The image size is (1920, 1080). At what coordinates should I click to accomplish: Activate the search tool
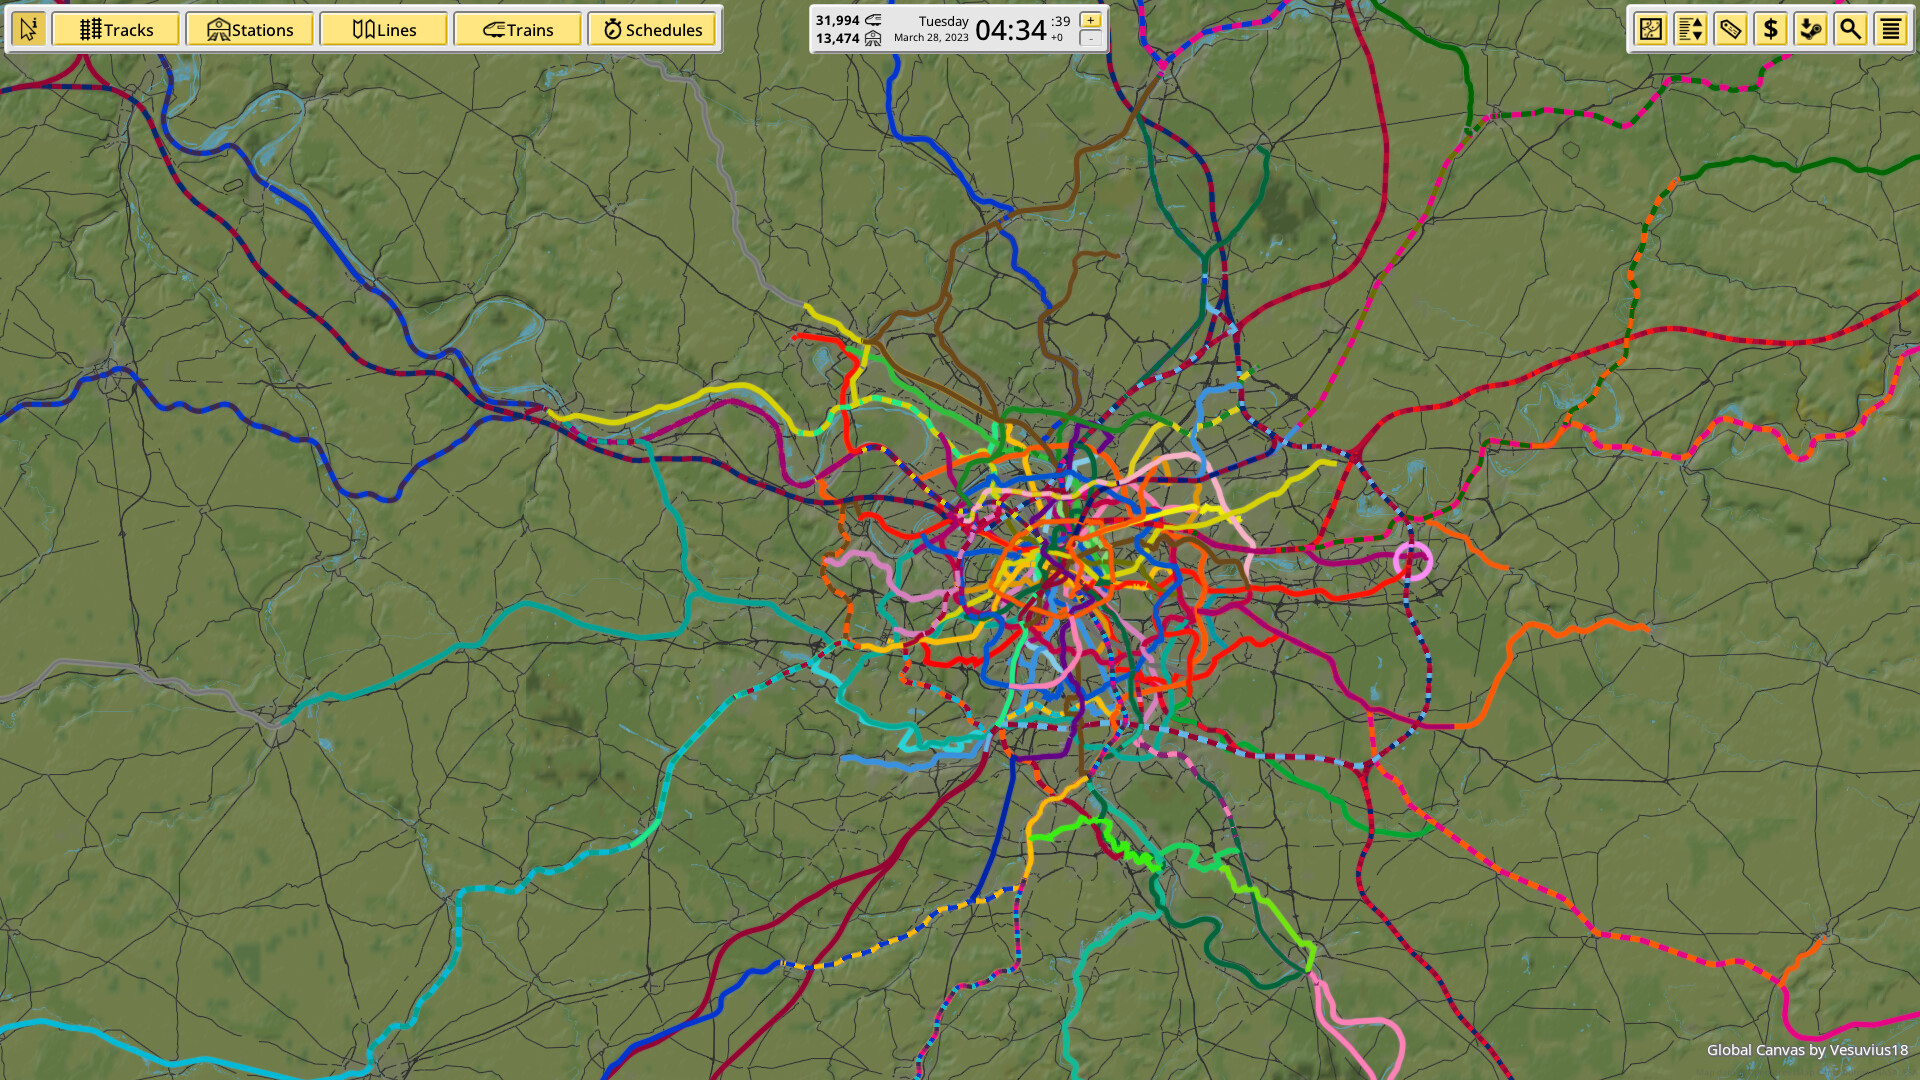click(x=1851, y=29)
